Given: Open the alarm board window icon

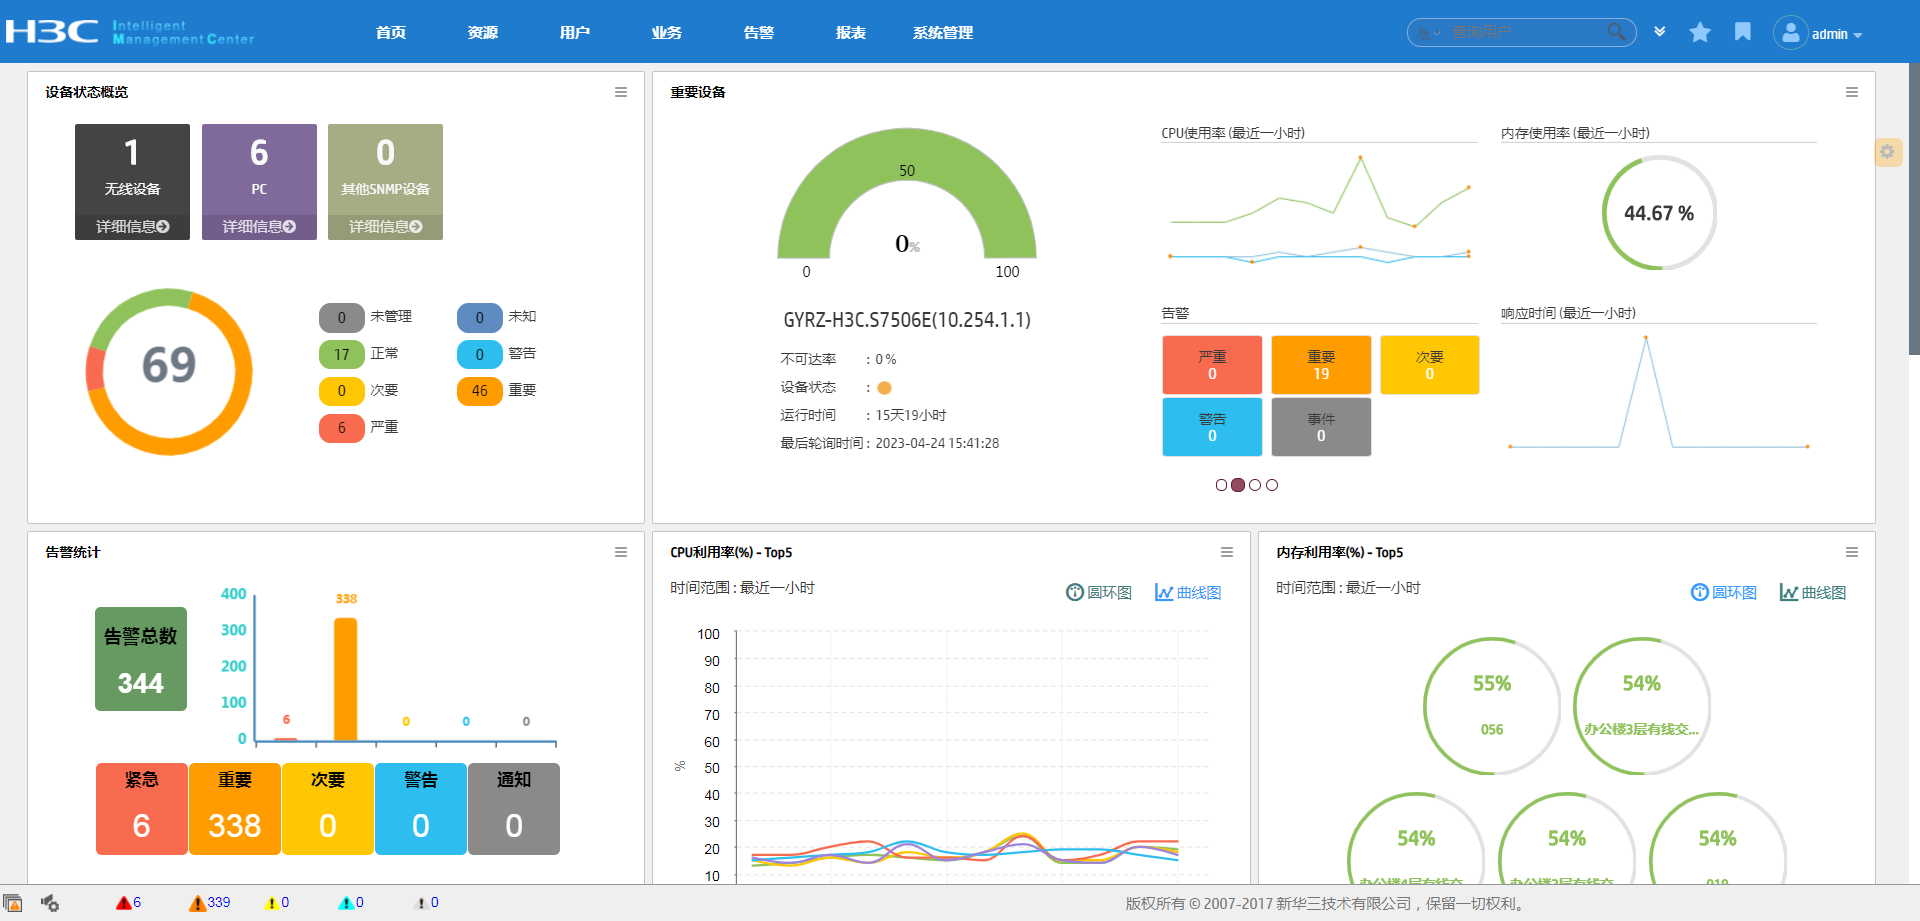Looking at the screenshot, I should [x=13, y=903].
